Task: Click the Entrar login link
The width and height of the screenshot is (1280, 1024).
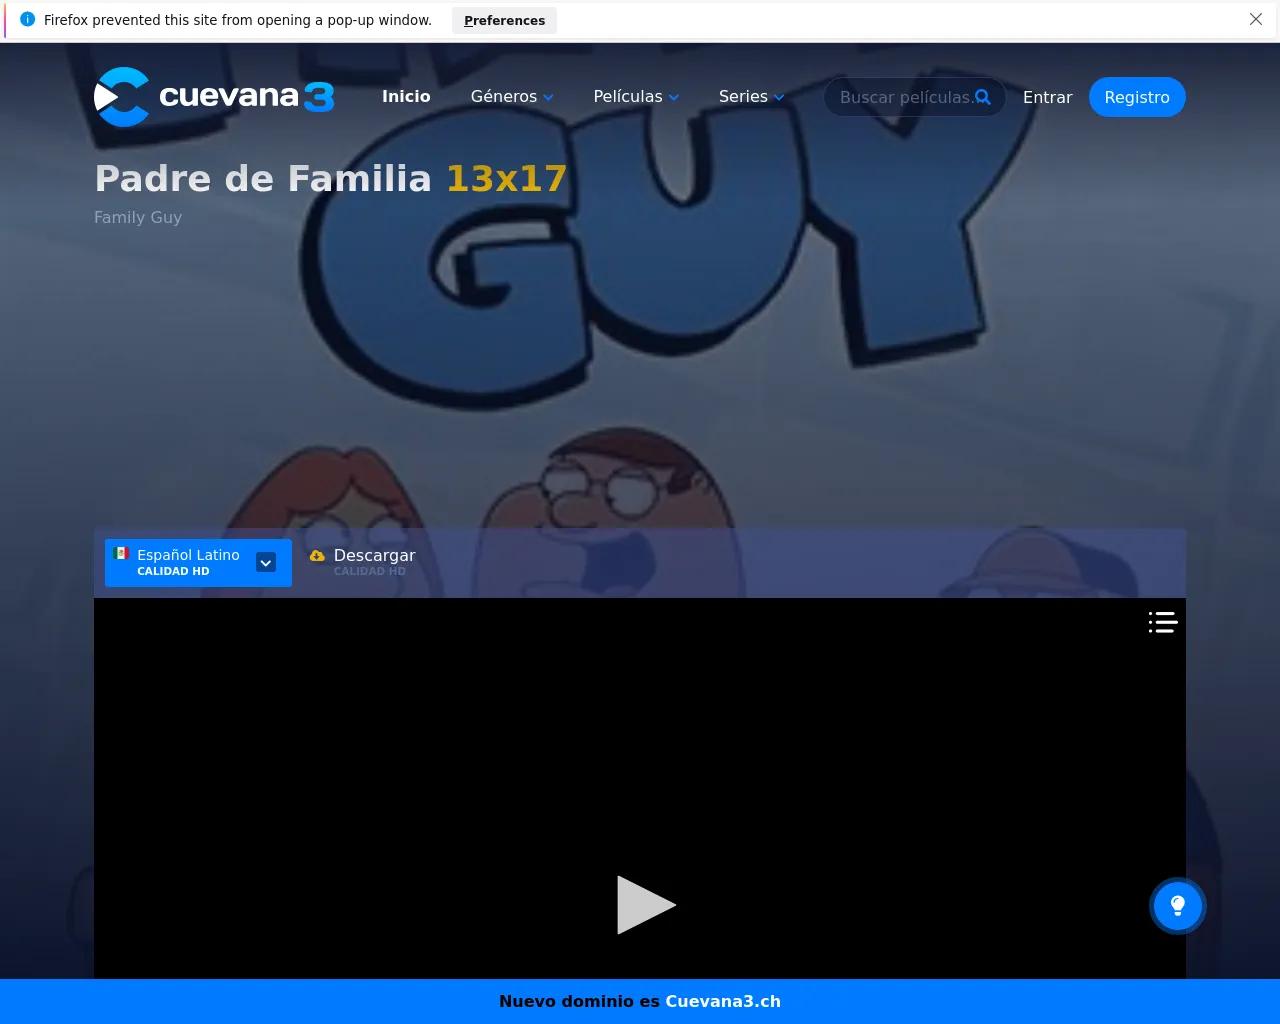Action: 1047,97
